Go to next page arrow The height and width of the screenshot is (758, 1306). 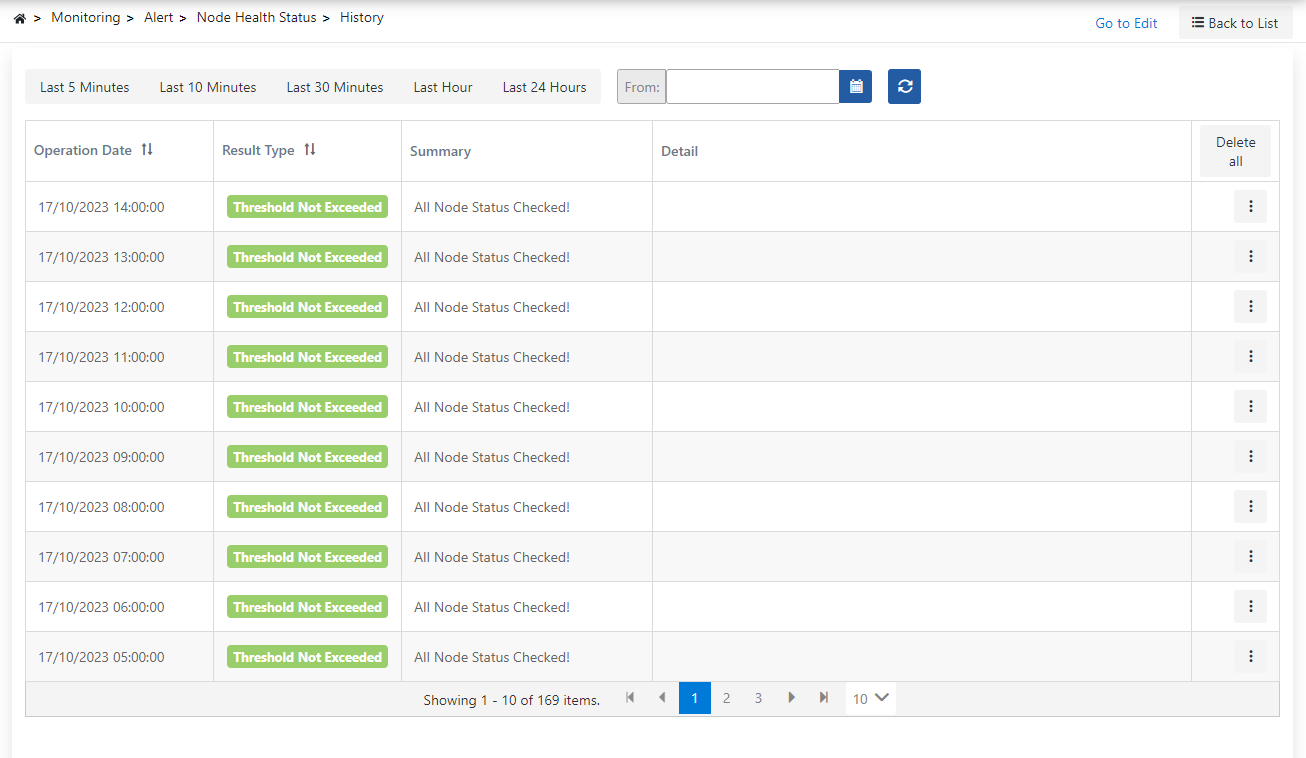(x=791, y=698)
